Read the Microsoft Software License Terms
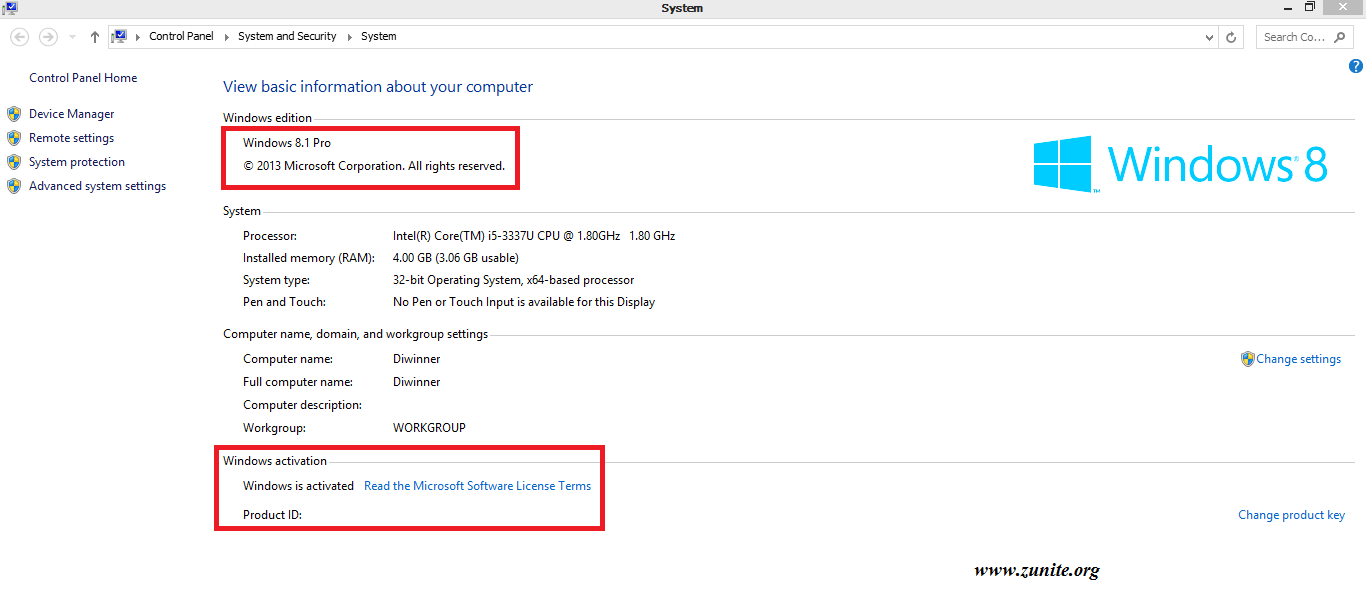The image size is (1366, 593). [477, 486]
